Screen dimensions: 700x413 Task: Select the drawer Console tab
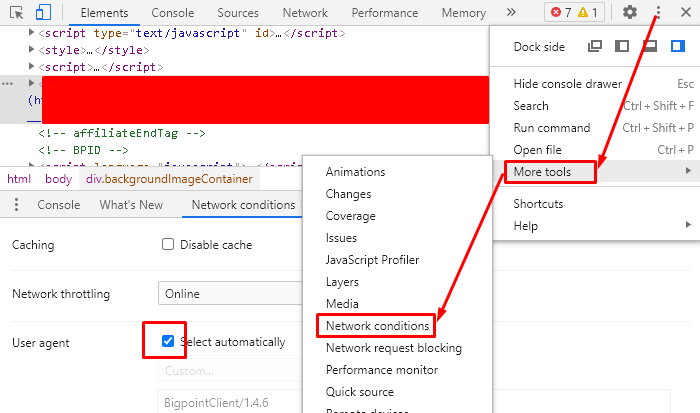click(x=58, y=205)
